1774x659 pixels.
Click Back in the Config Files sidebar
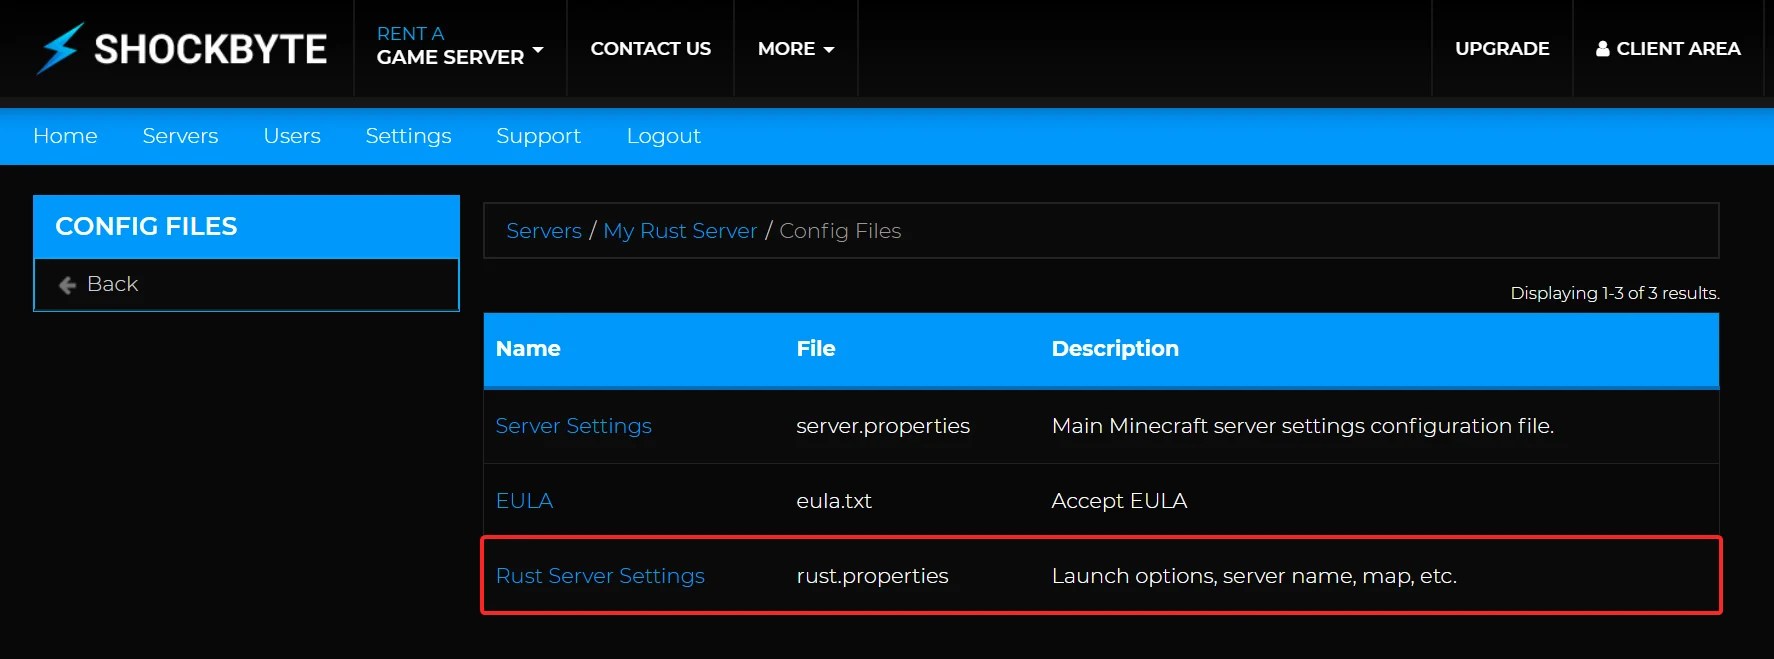(112, 284)
